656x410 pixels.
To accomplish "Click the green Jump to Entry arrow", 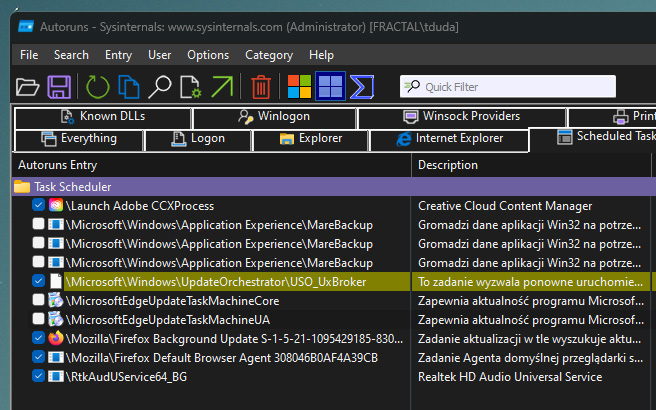I will click(x=222, y=87).
